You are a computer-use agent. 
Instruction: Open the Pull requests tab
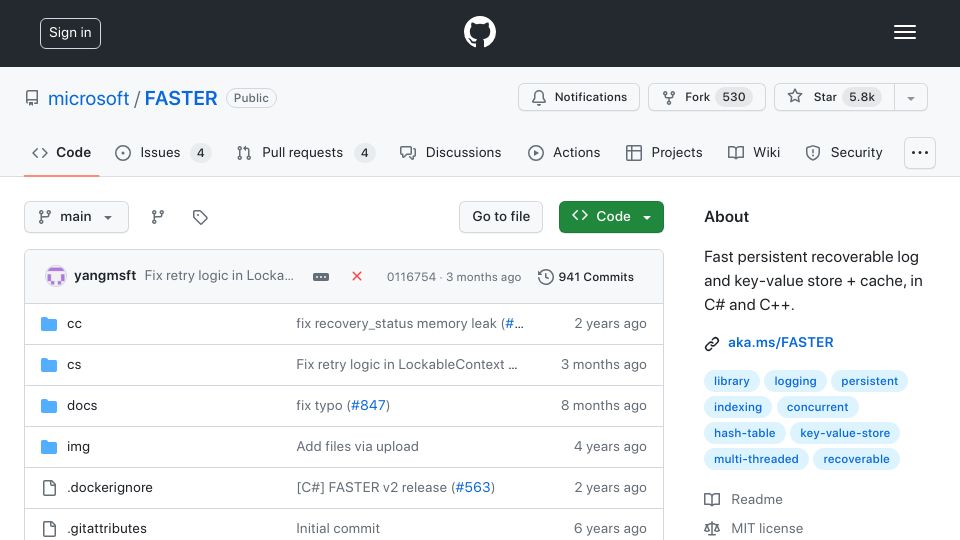tap(305, 152)
